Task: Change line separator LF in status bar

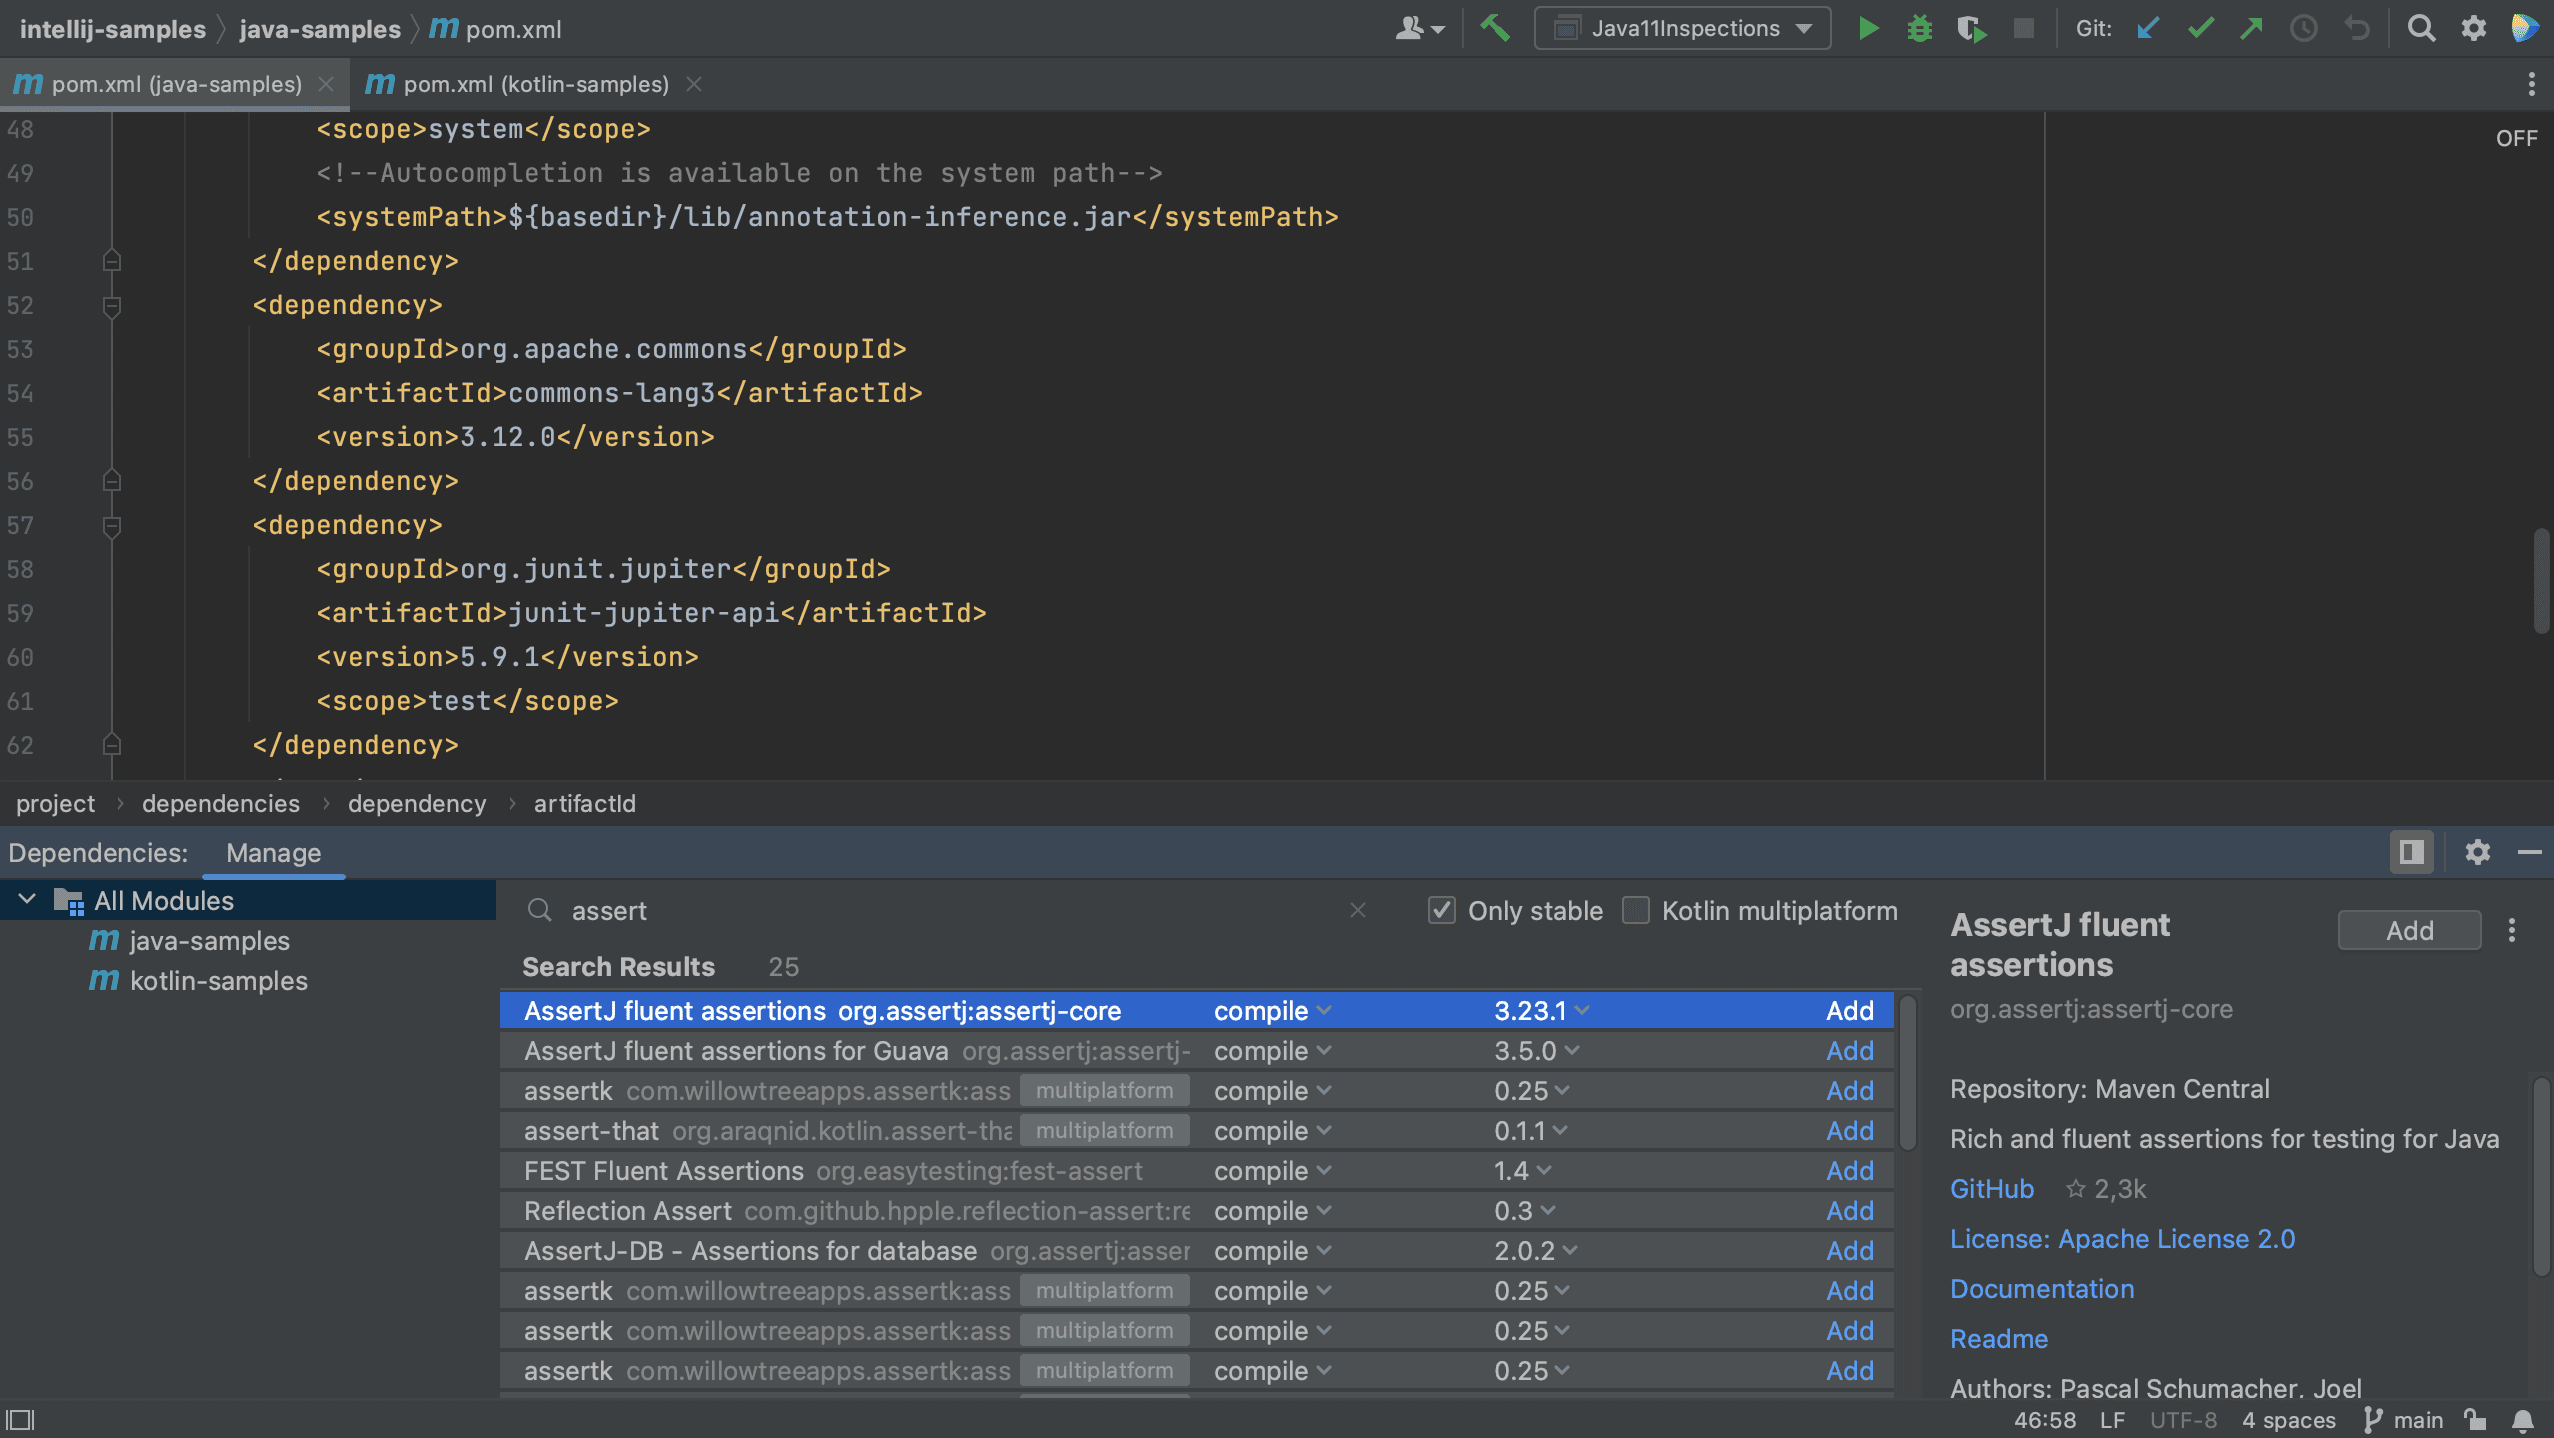Action: click(x=2112, y=1420)
